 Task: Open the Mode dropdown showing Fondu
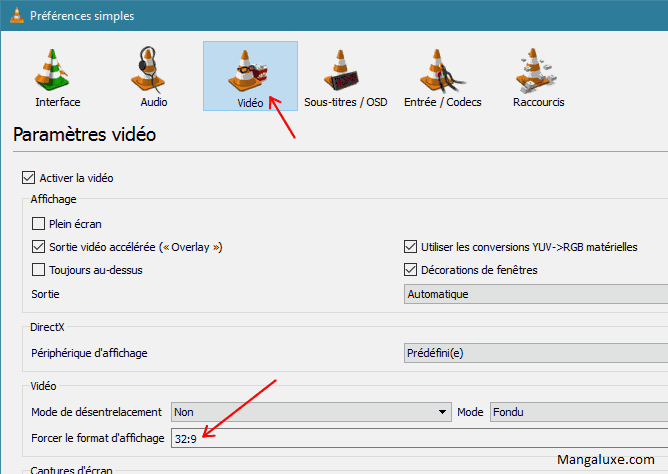(x=577, y=412)
